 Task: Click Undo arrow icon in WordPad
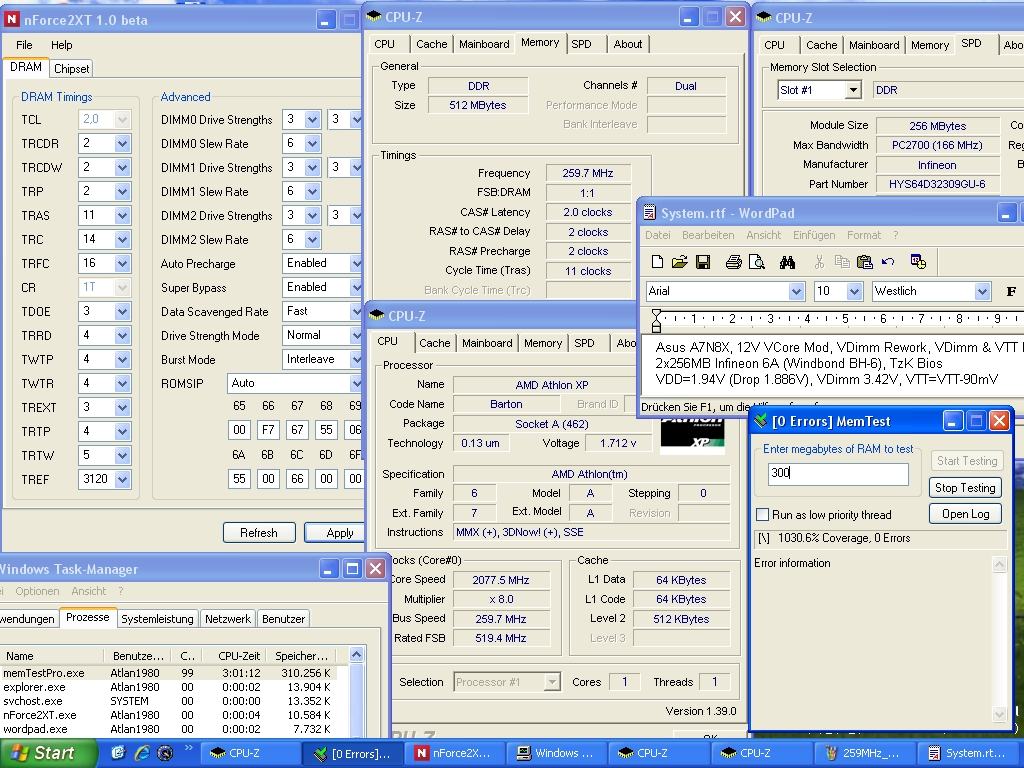point(888,262)
